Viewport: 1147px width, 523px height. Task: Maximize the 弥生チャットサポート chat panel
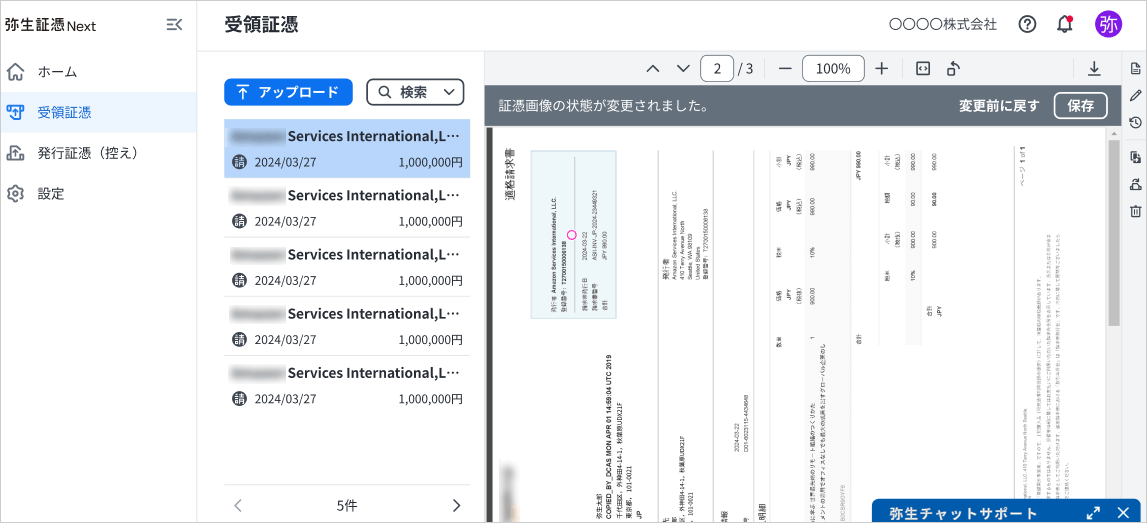[1093, 512]
